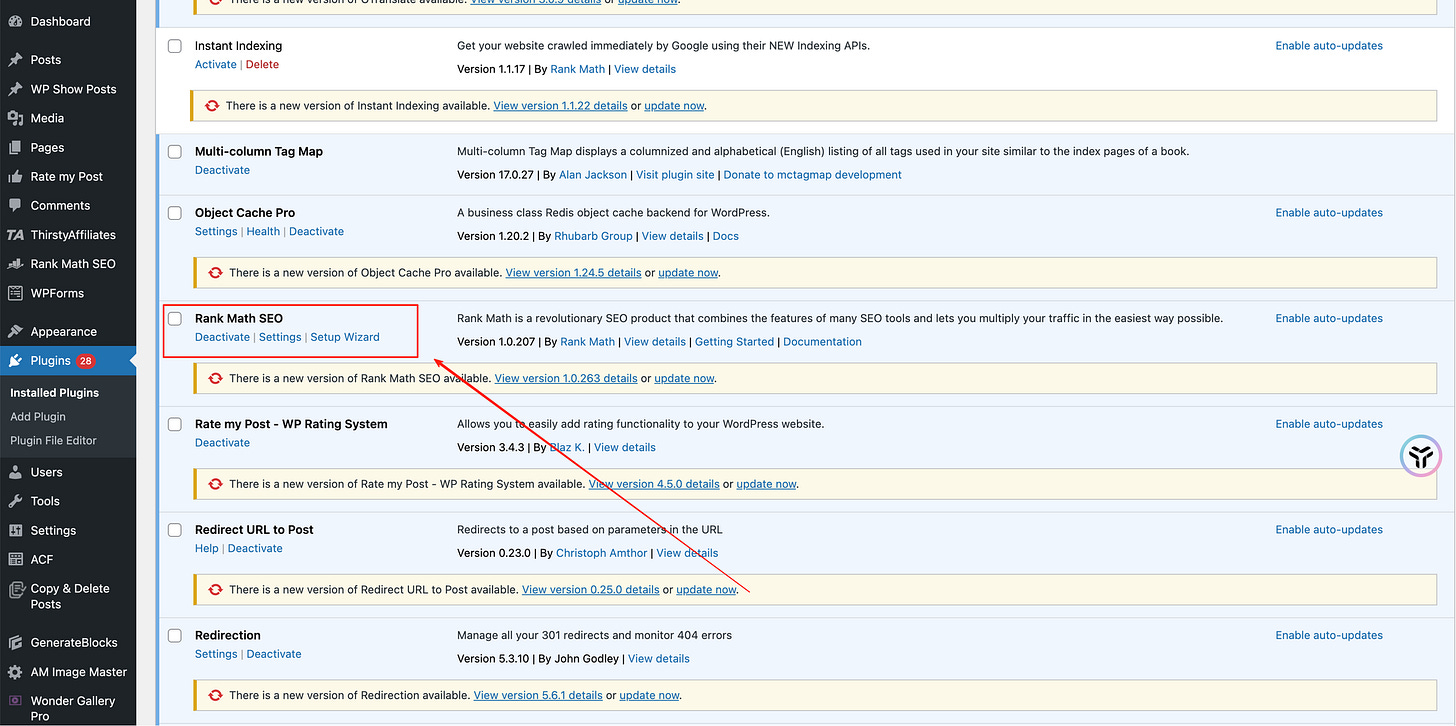Image resolution: width=1456 pixels, height=726 pixels.
Task: Click the Posts pushpin icon
Action: (15, 60)
